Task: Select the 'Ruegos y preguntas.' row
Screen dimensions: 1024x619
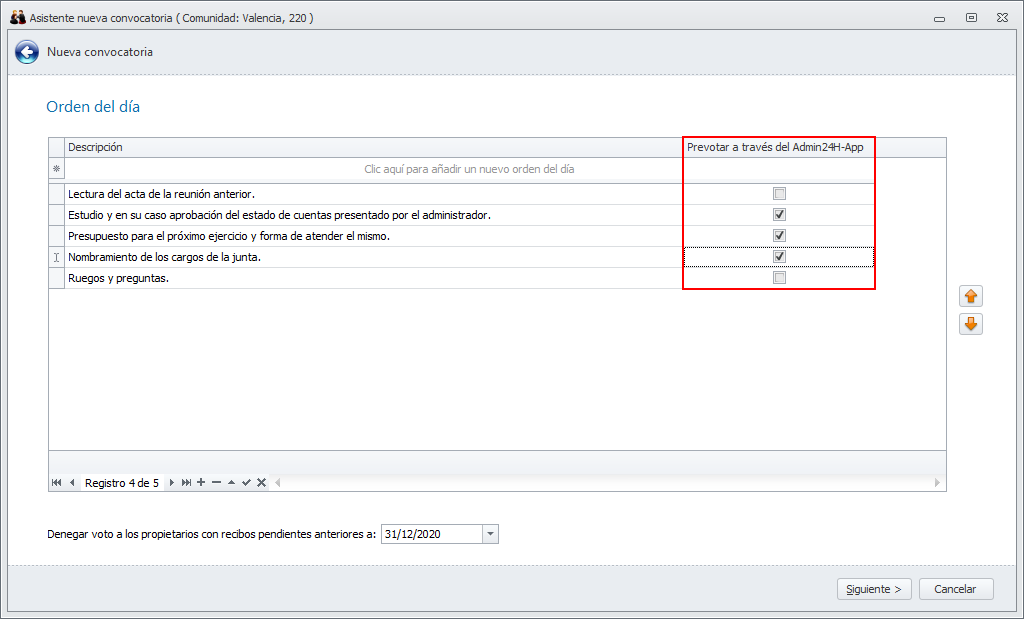Action: pyautogui.click(x=374, y=278)
